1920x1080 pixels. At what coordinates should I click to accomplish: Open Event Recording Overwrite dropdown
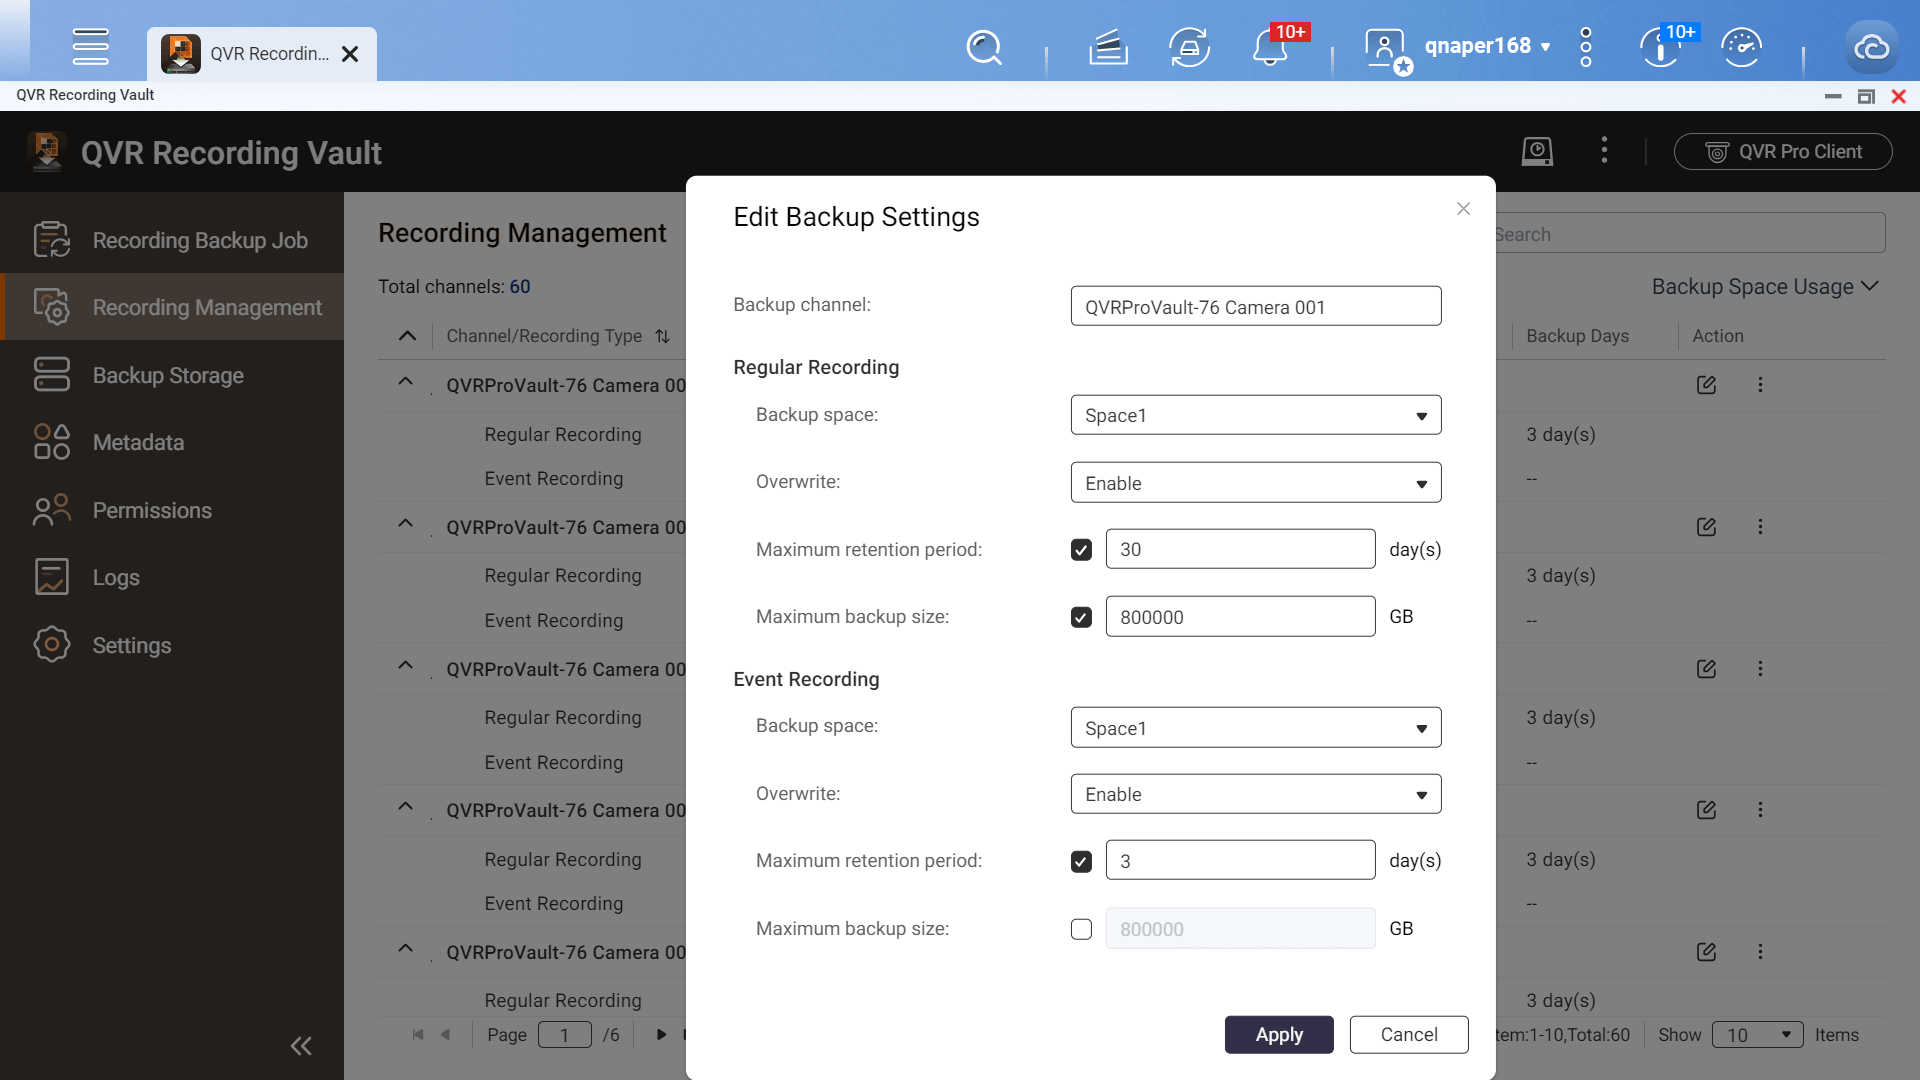point(1255,795)
